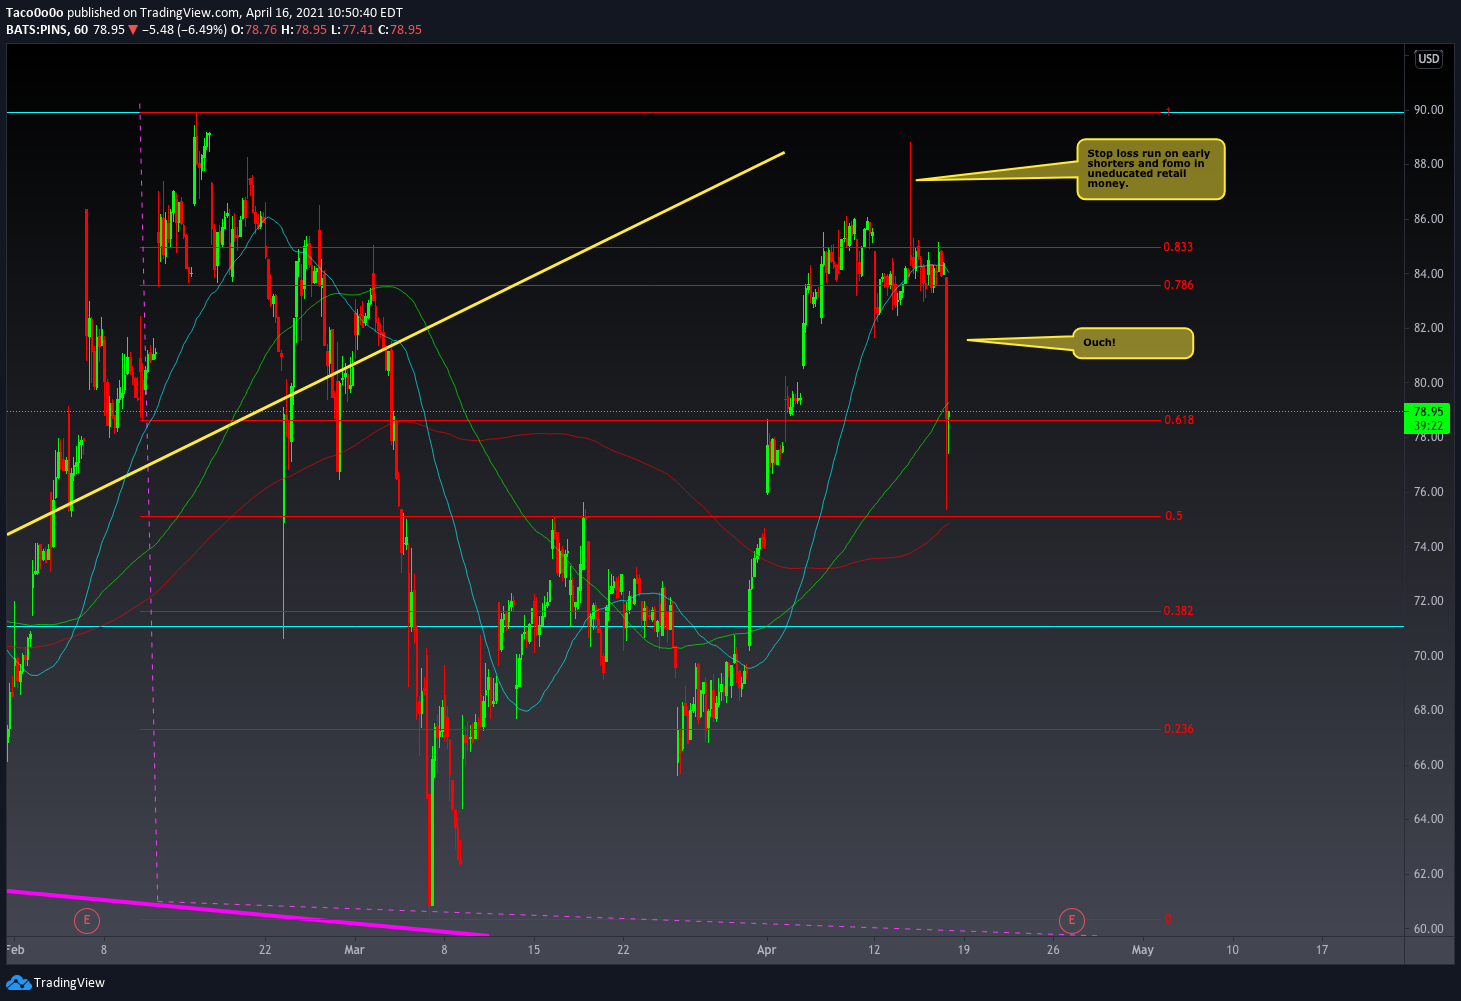Click the earnings E marker near February
Viewport: 1461px width, 1001px height.
[x=87, y=919]
